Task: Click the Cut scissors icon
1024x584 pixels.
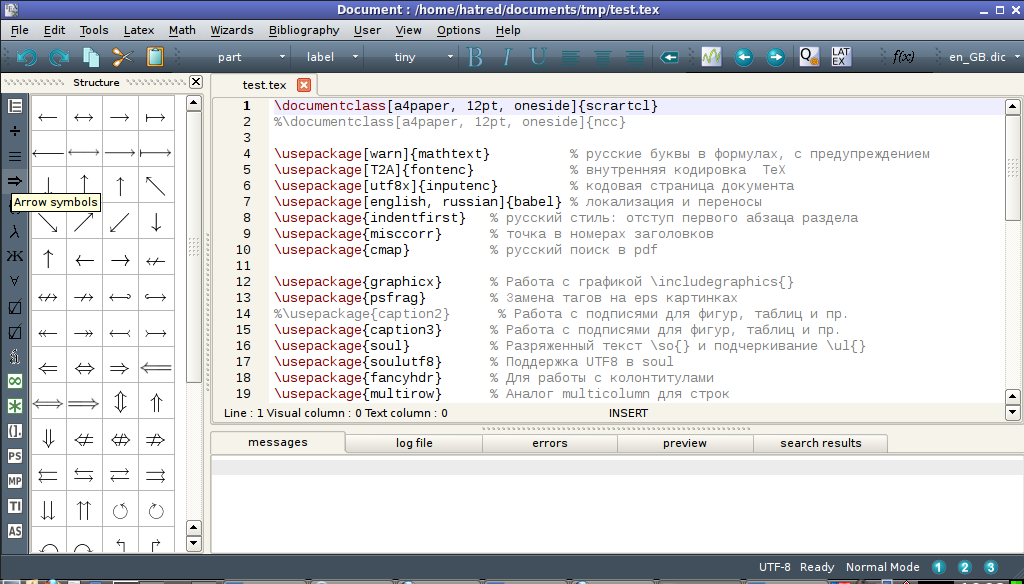Action: [x=123, y=57]
